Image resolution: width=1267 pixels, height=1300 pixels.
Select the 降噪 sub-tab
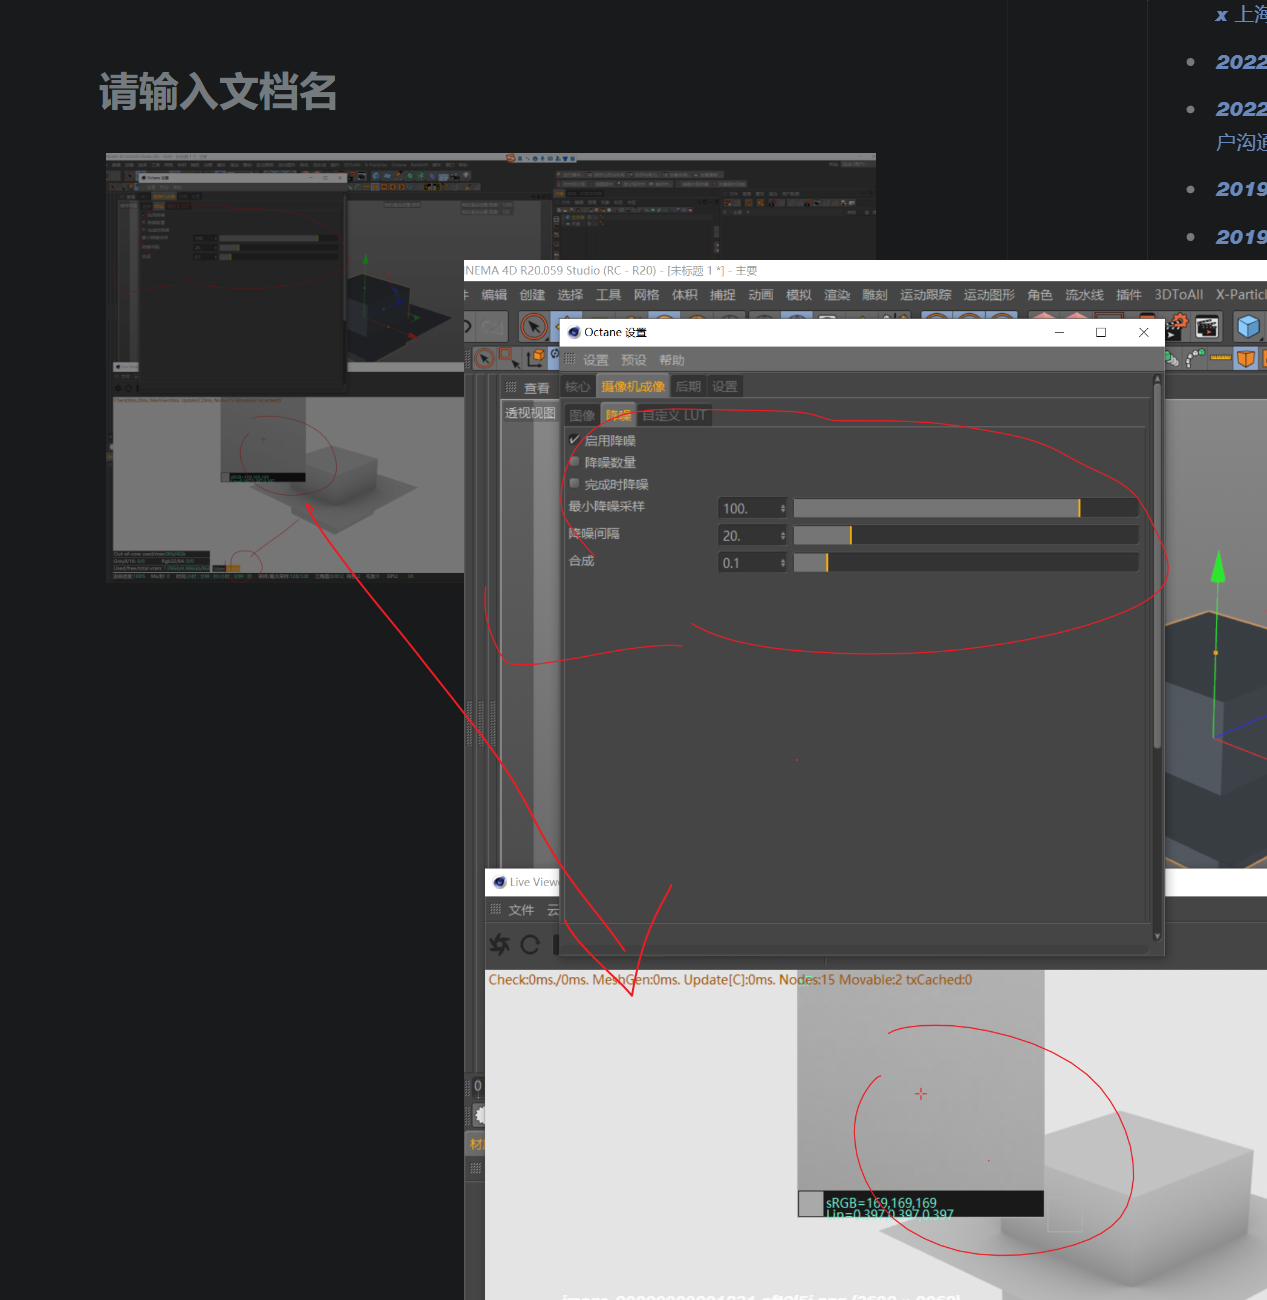[x=619, y=415]
